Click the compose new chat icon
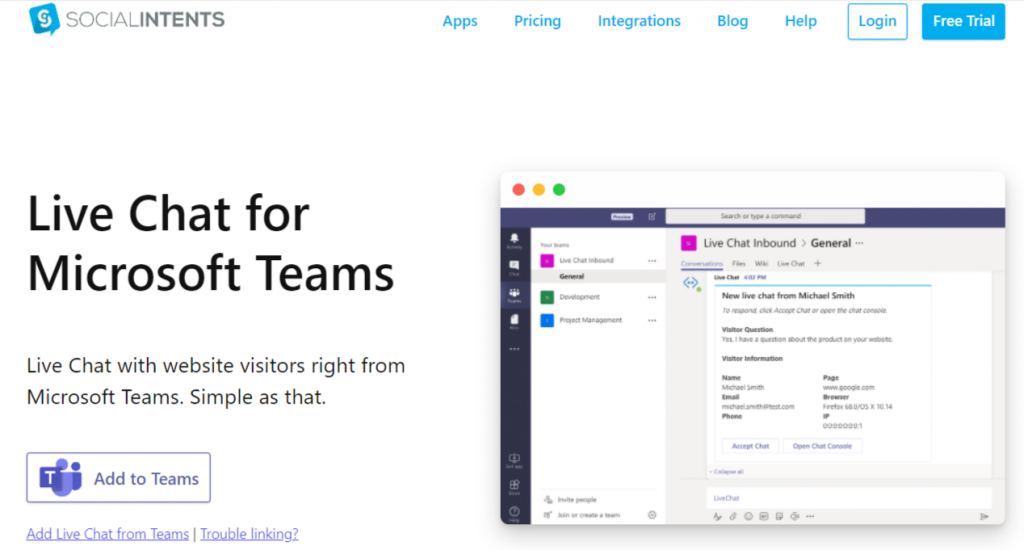Image resolution: width=1024 pixels, height=550 pixels. (x=652, y=216)
